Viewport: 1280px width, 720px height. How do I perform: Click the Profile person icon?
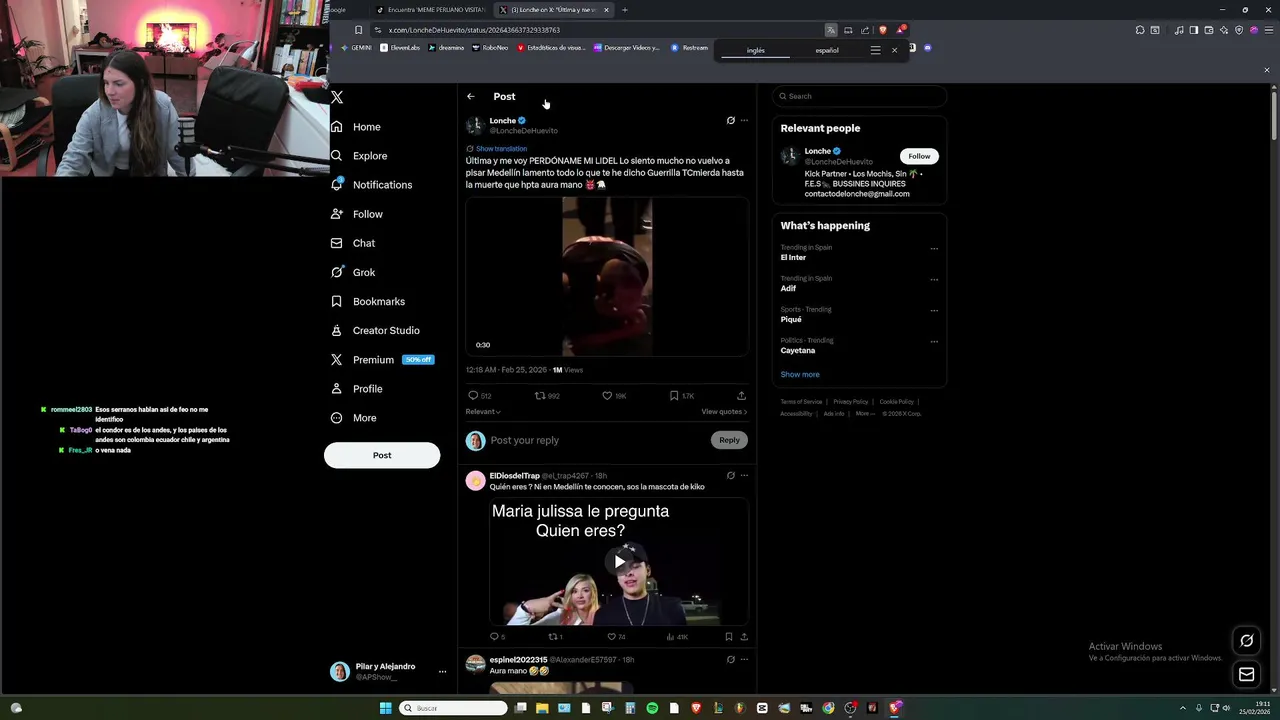click(x=337, y=388)
